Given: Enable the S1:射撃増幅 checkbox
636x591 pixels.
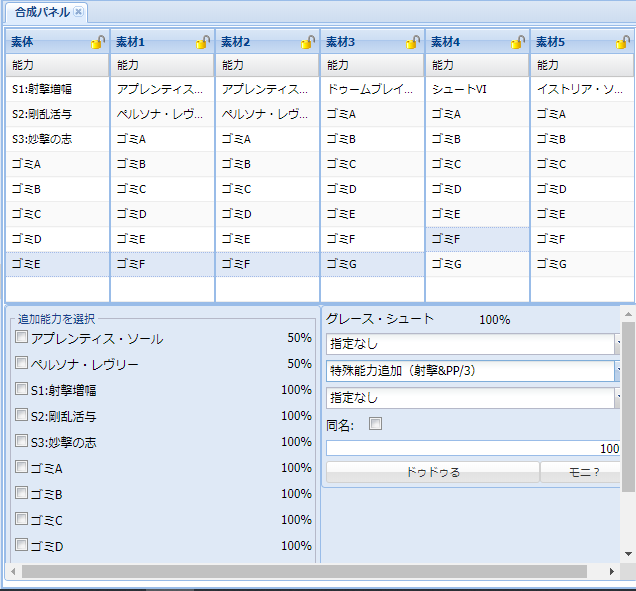Looking at the screenshot, I should [21, 389].
